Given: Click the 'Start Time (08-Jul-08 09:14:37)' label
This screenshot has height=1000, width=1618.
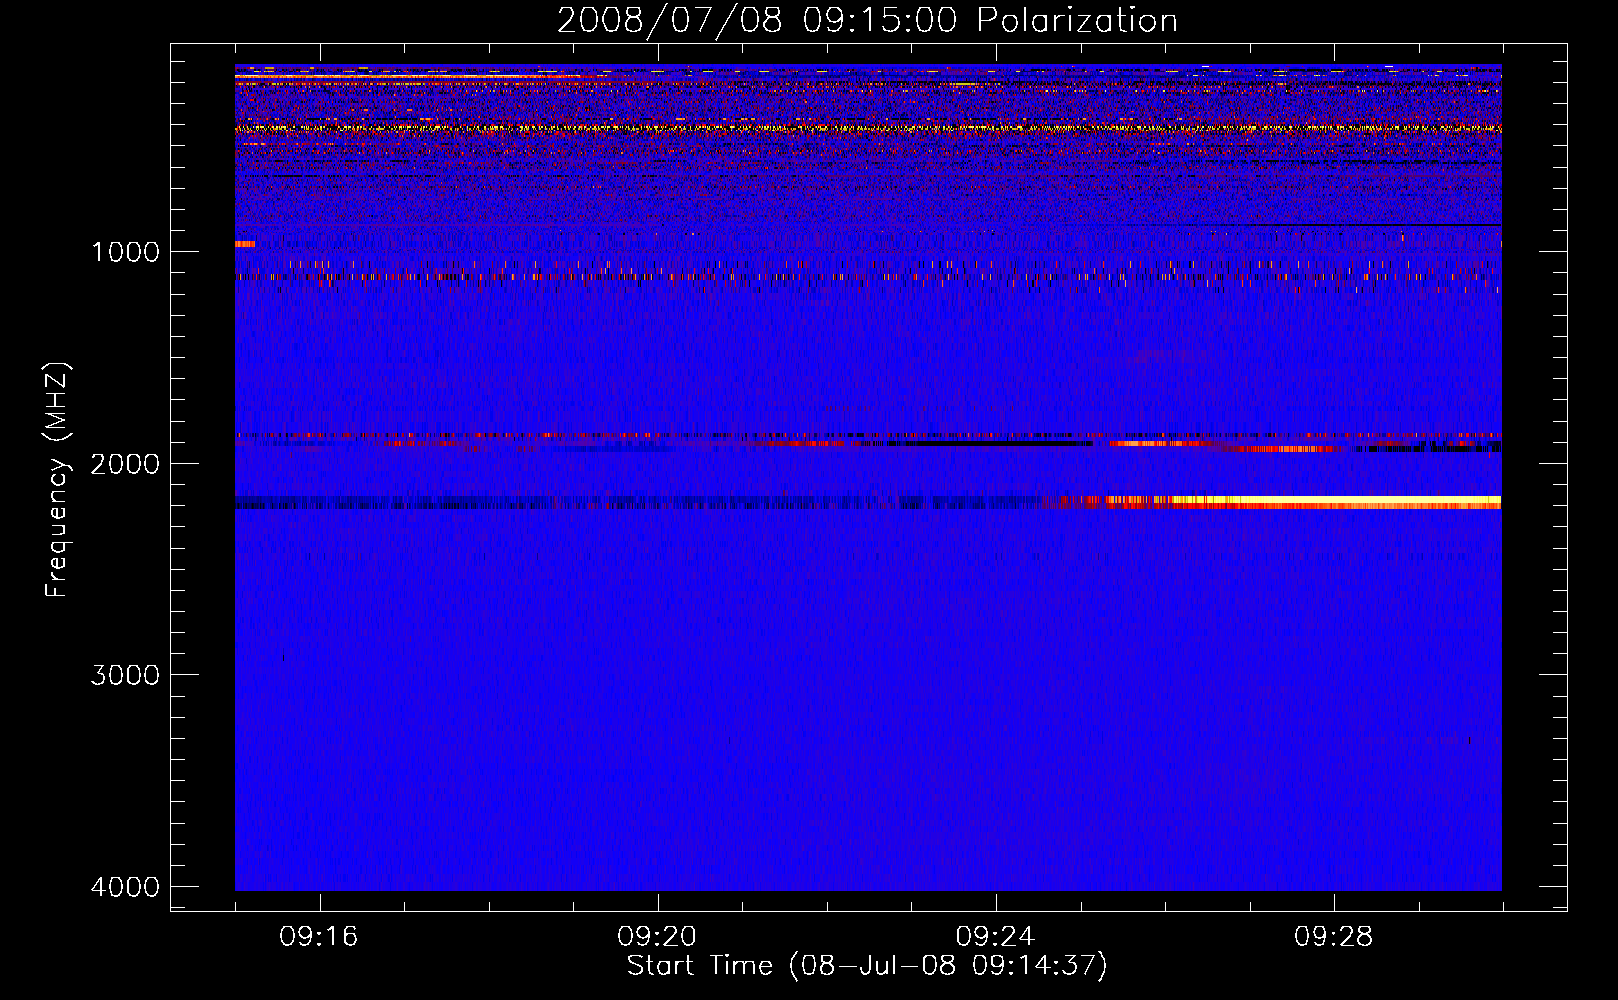Looking at the screenshot, I should pos(867,966).
